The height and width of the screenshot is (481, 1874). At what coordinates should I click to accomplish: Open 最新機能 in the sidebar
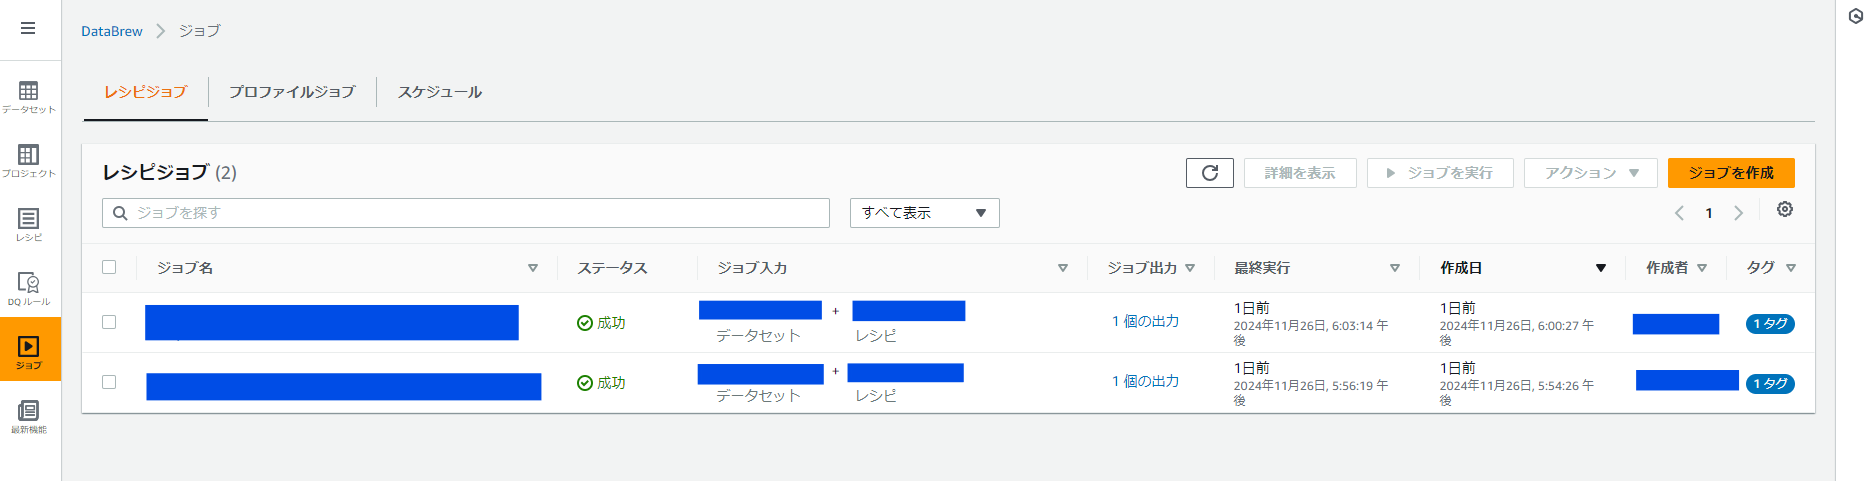pos(29,417)
